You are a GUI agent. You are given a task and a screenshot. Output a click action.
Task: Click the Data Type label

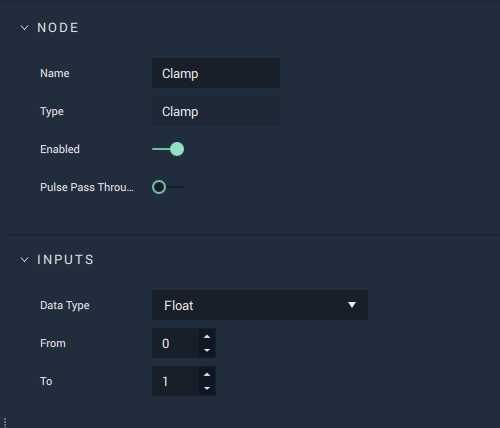[x=65, y=306]
